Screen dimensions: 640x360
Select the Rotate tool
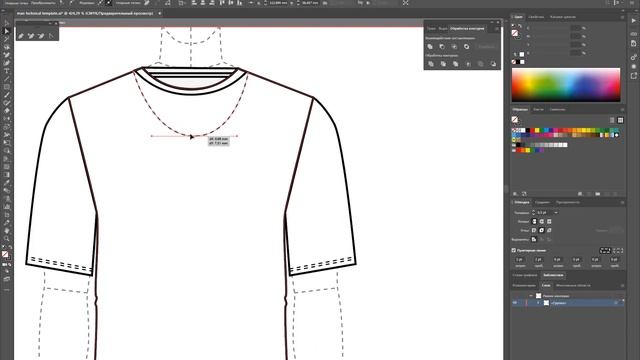click(7, 119)
